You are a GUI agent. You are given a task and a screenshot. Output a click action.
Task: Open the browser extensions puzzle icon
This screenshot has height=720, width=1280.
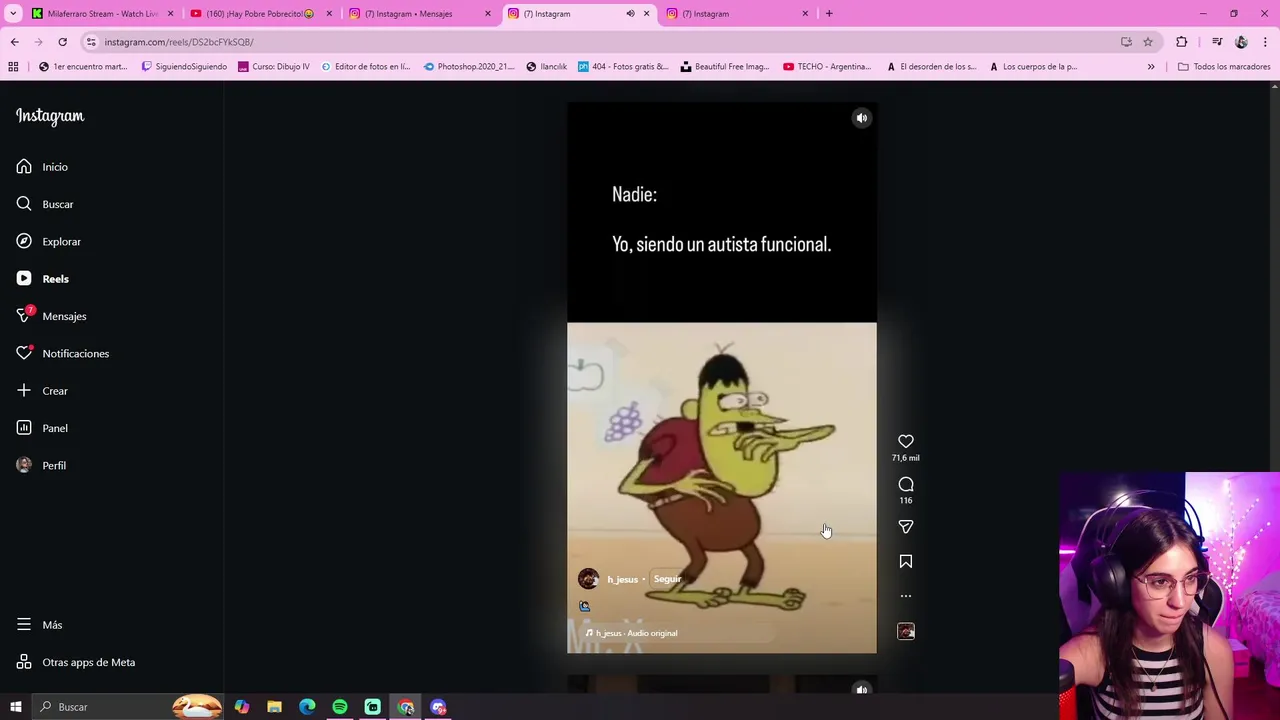point(1182,42)
